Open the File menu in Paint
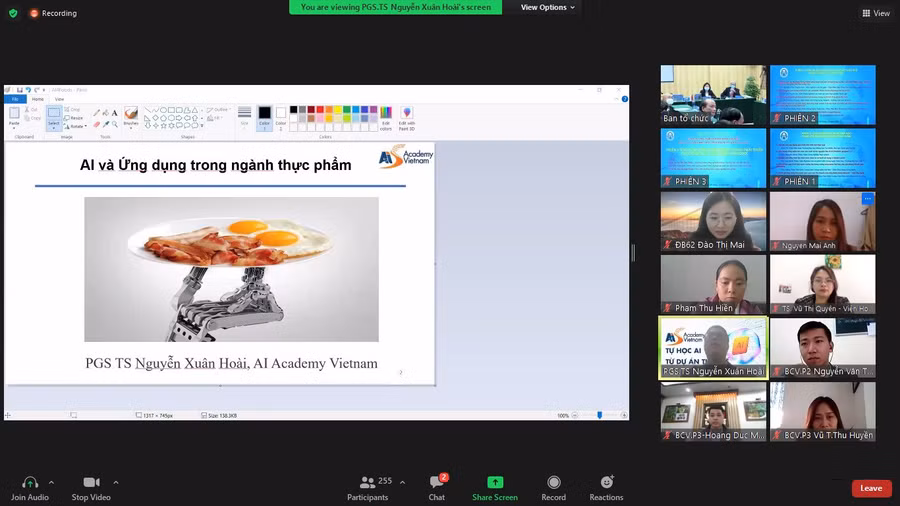The height and width of the screenshot is (506, 900). point(15,99)
